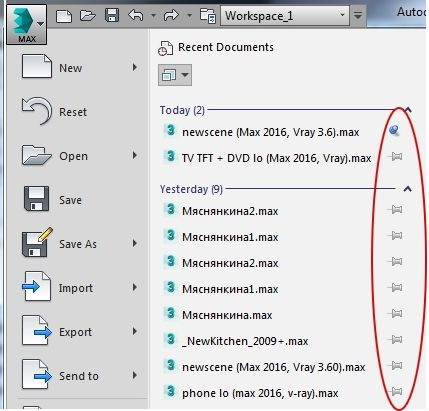Open the recent documents view options dropdown

tap(175, 75)
